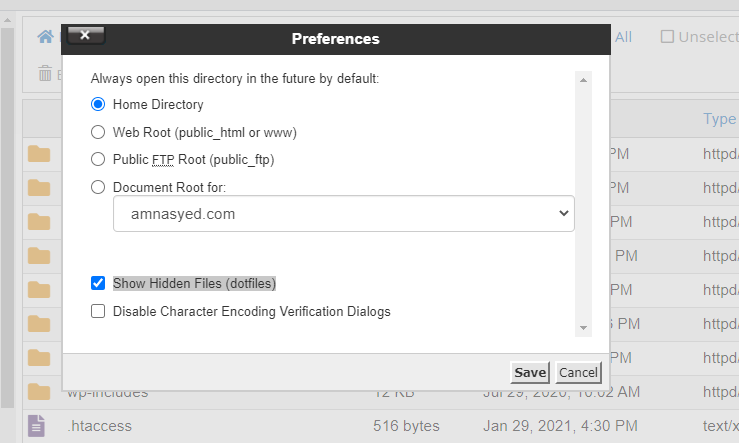Click the trash can delete icon
The width and height of the screenshot is (739, 443).
tap(45, 73)
